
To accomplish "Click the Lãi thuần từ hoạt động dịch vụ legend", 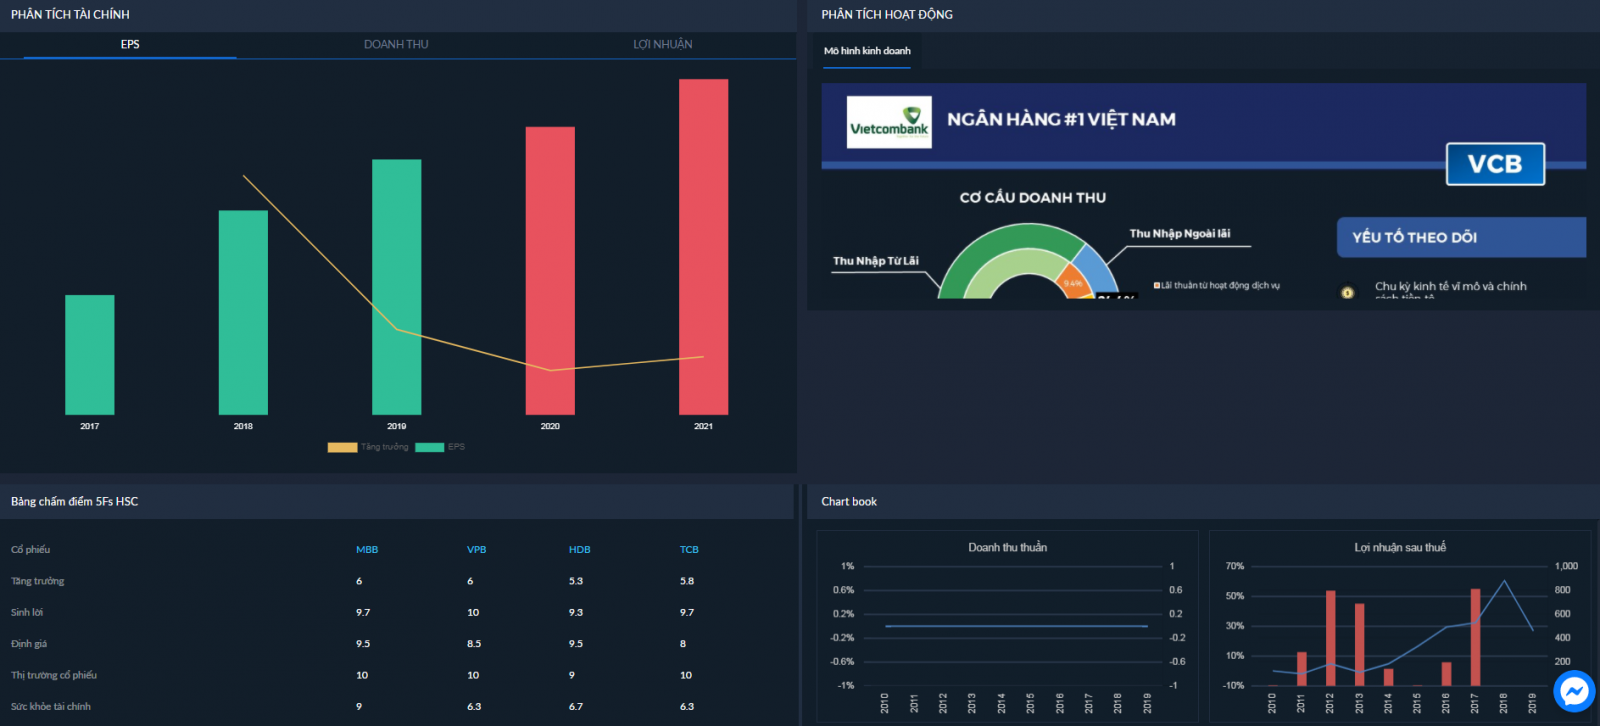I will [1217, 286].
